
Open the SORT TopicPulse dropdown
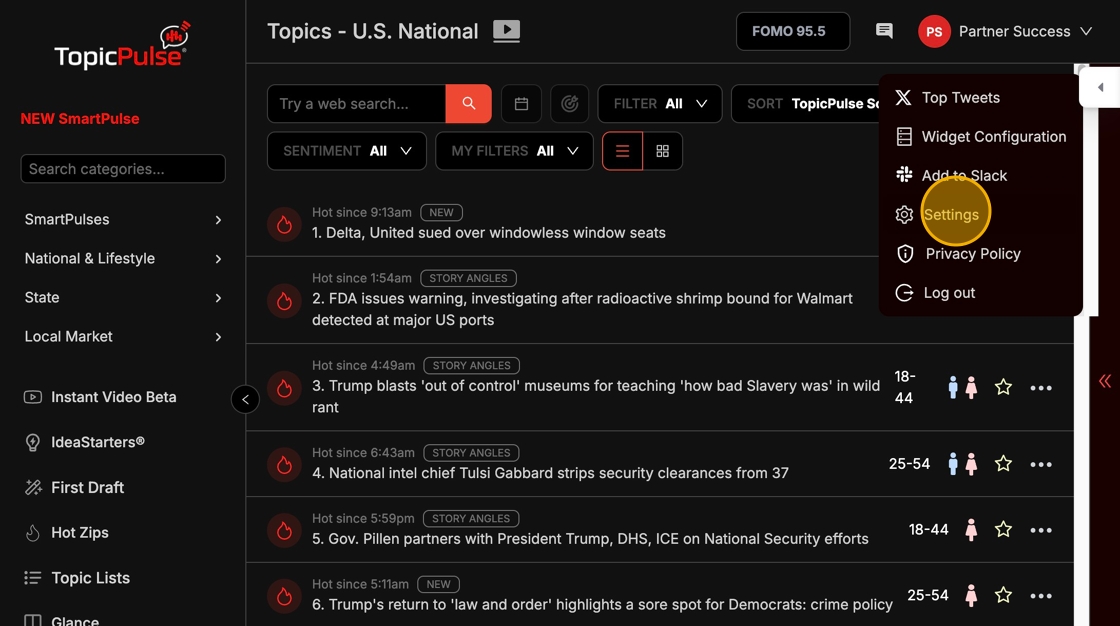pos(806,104)
